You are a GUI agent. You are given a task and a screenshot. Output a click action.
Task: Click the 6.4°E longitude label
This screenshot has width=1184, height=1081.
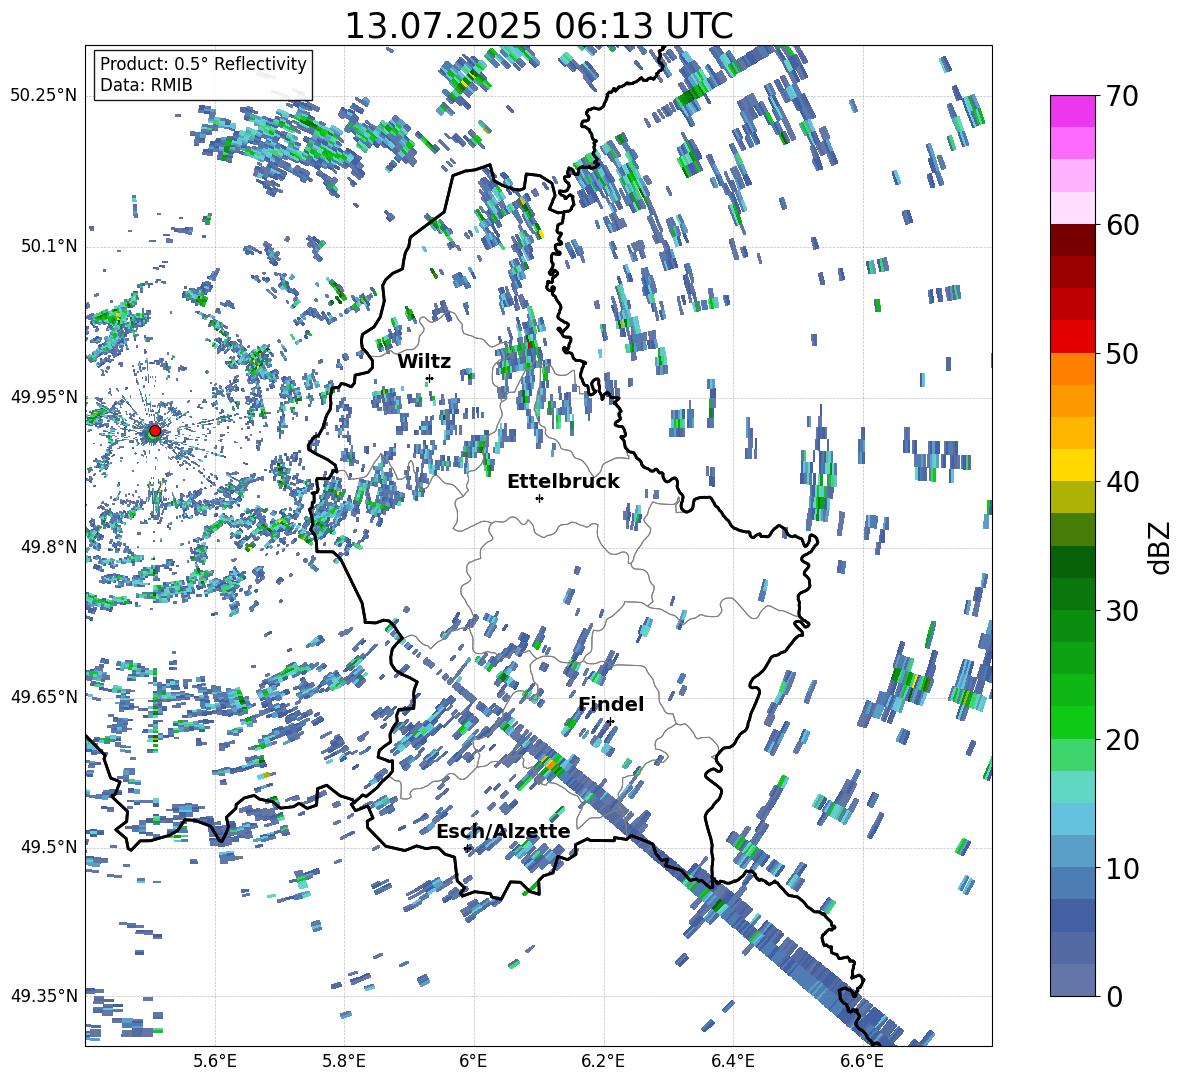tap(732, 1061)
